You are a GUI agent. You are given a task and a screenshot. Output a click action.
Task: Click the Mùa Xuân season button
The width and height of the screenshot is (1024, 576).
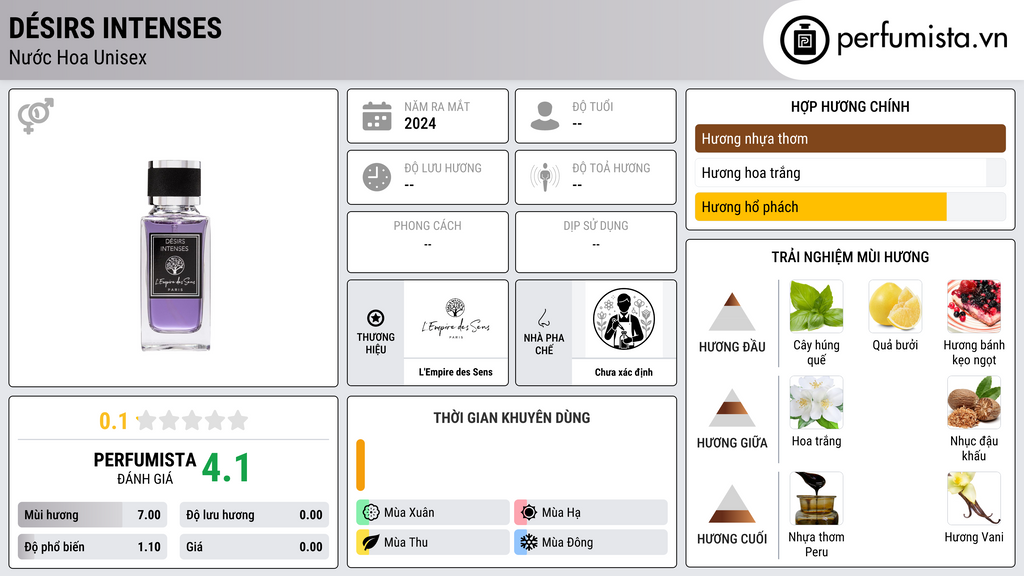point(433,513)
